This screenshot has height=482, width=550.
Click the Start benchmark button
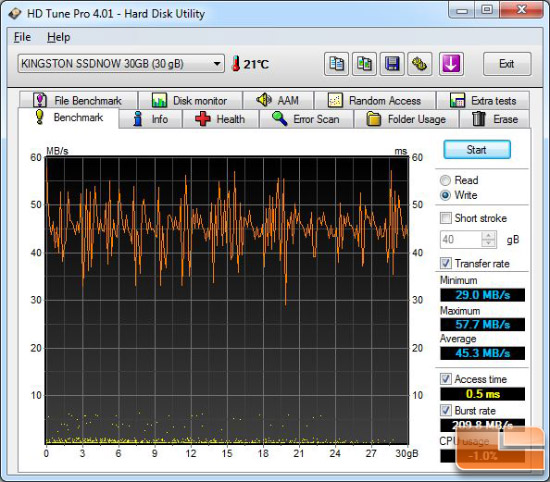point(477,150)
